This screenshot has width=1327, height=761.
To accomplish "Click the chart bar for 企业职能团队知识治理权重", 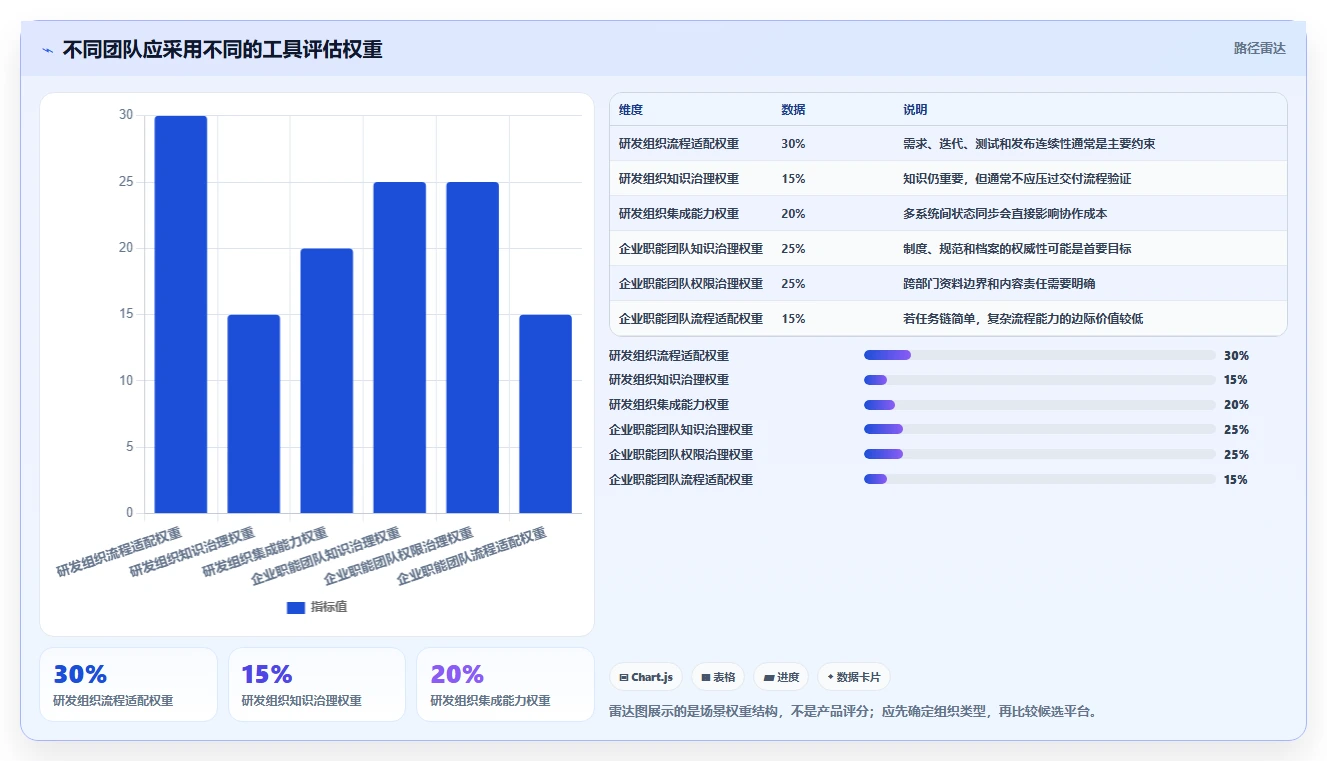I will 400,348.
